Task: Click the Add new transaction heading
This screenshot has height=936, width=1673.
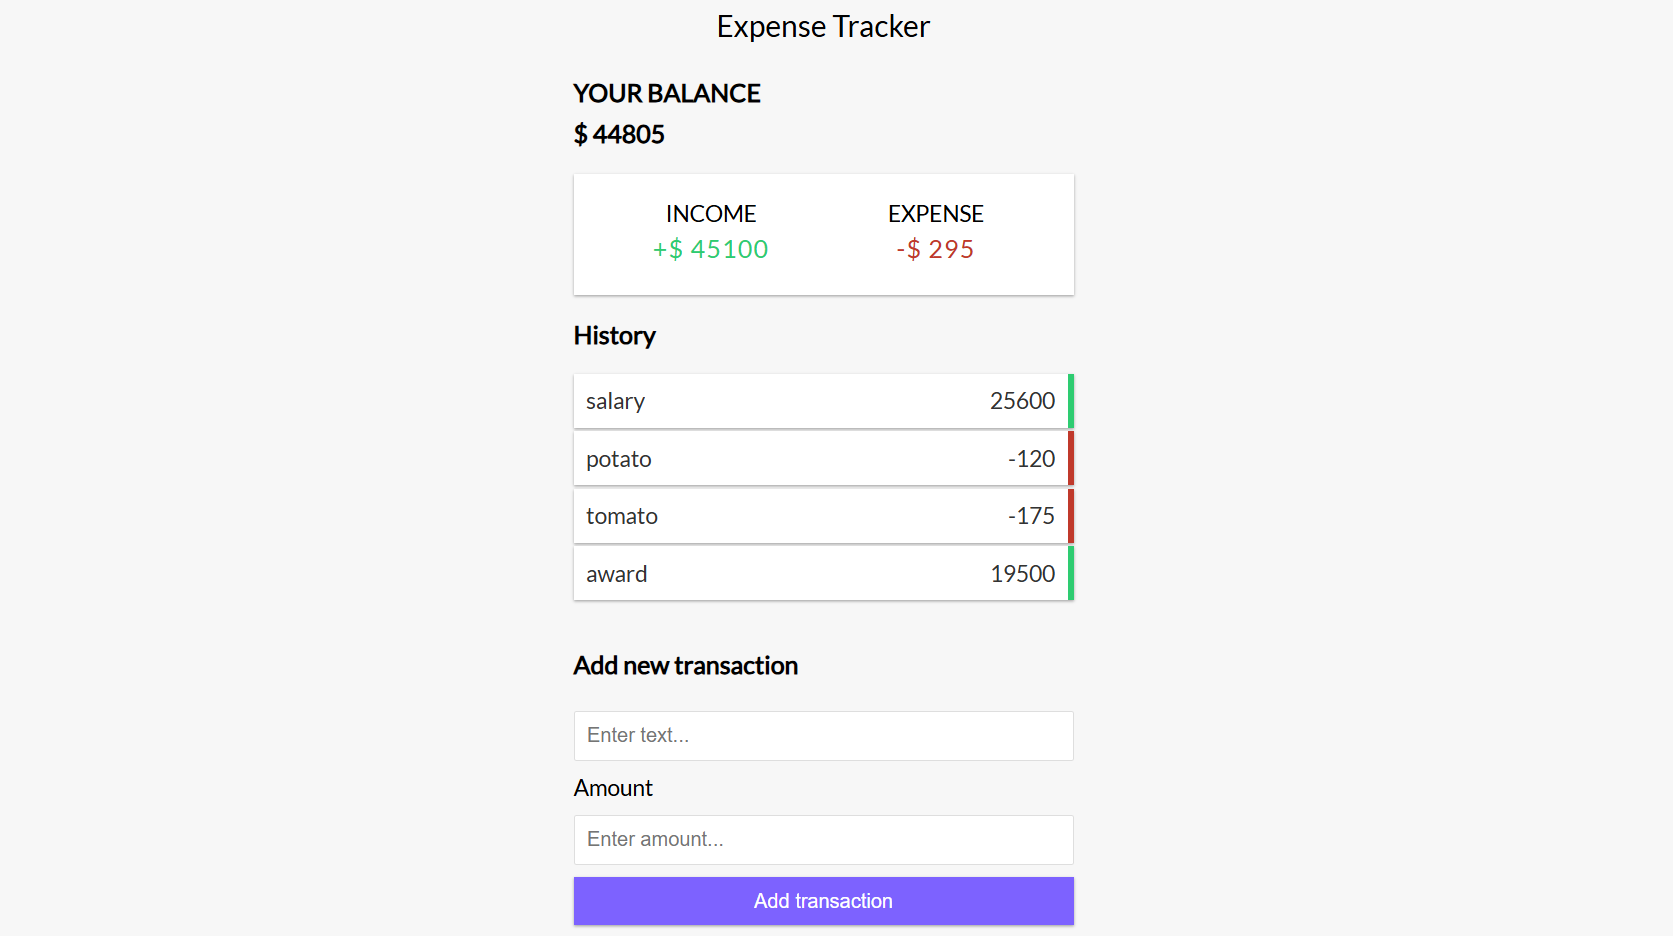Action: 685,666
